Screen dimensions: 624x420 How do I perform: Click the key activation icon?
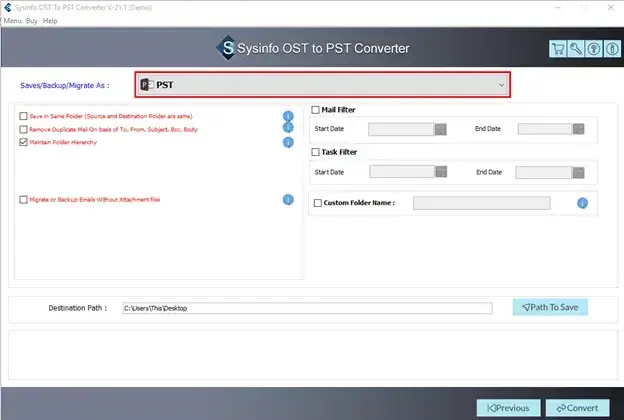click(x=575, y=49)
